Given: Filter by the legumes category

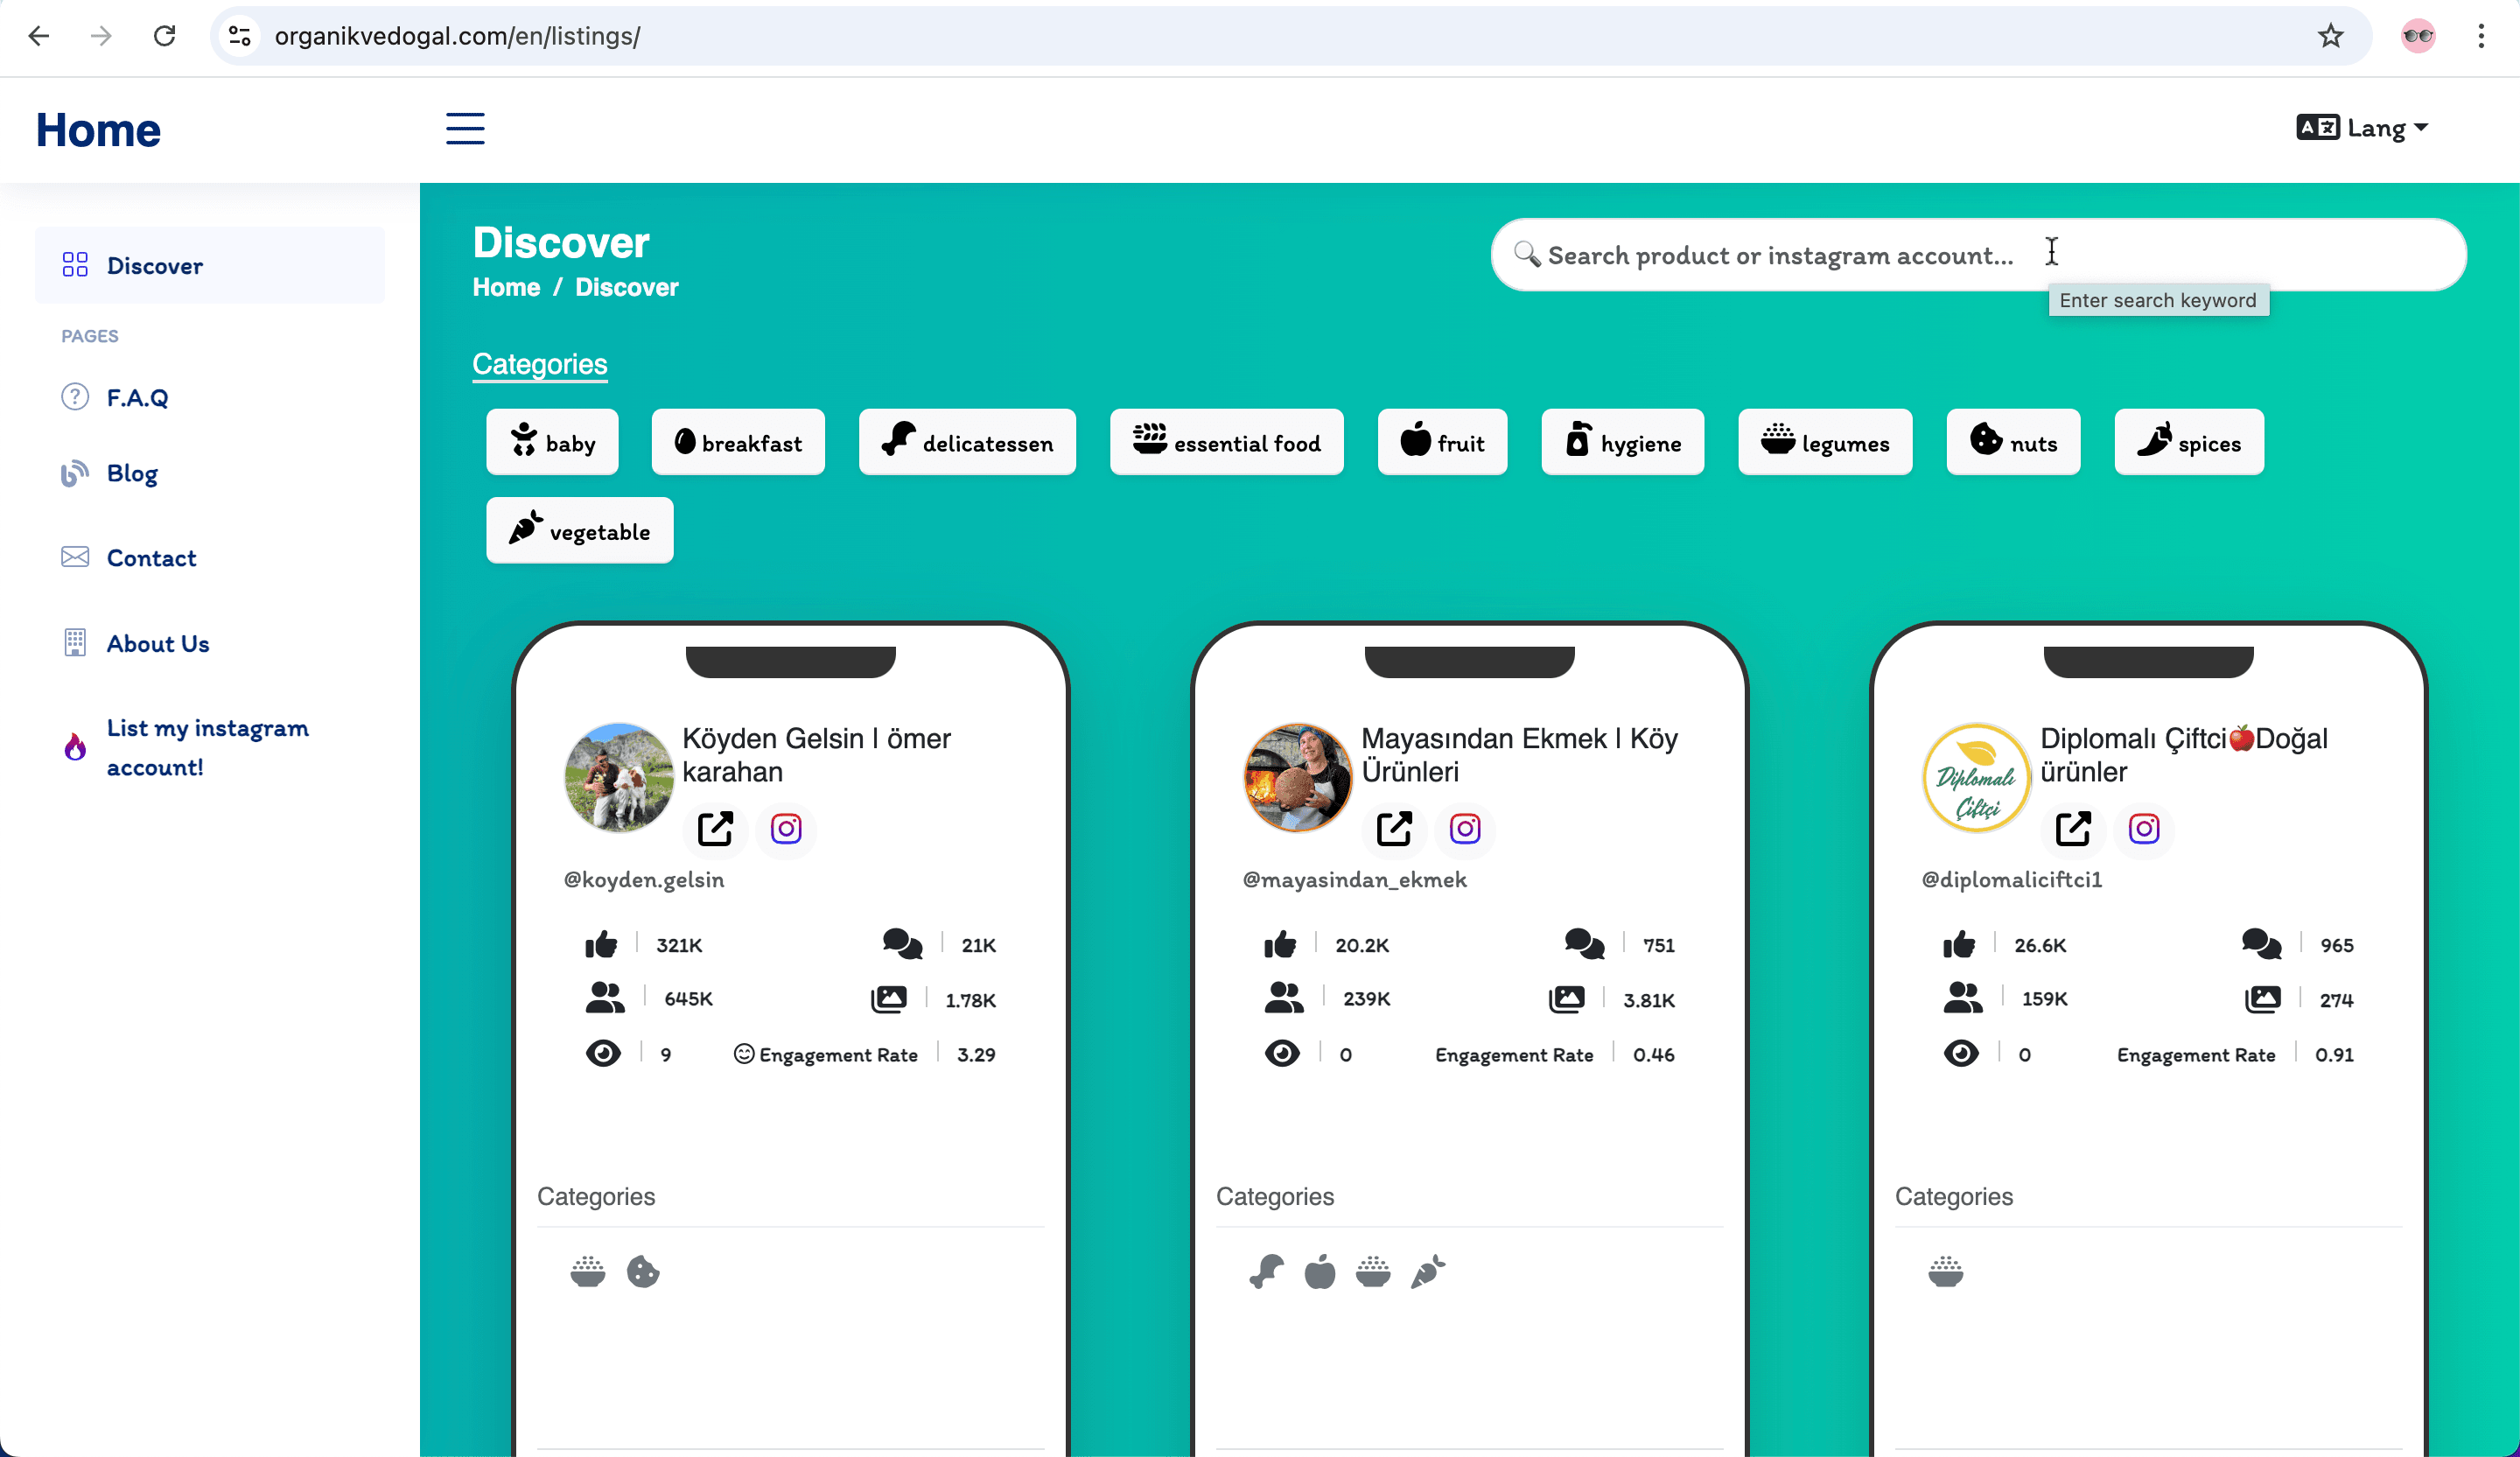Looking at the screenshot, I should coord(1825,442).
